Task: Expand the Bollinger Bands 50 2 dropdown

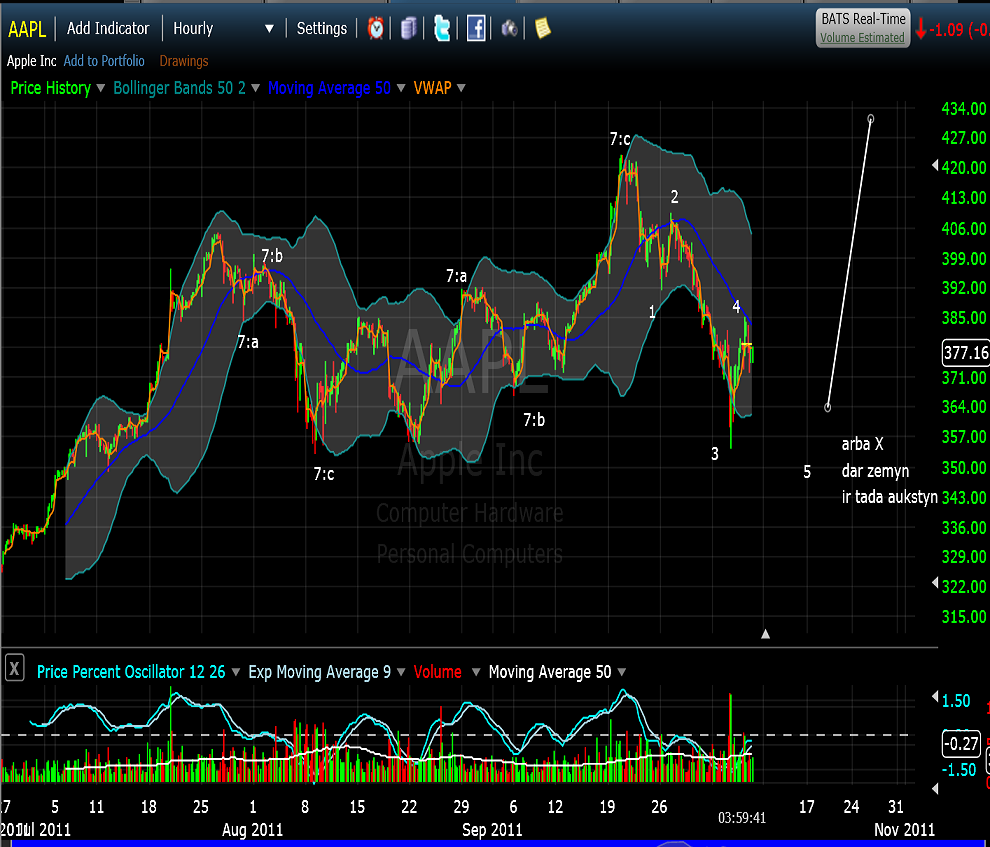Action: [255, 88]
